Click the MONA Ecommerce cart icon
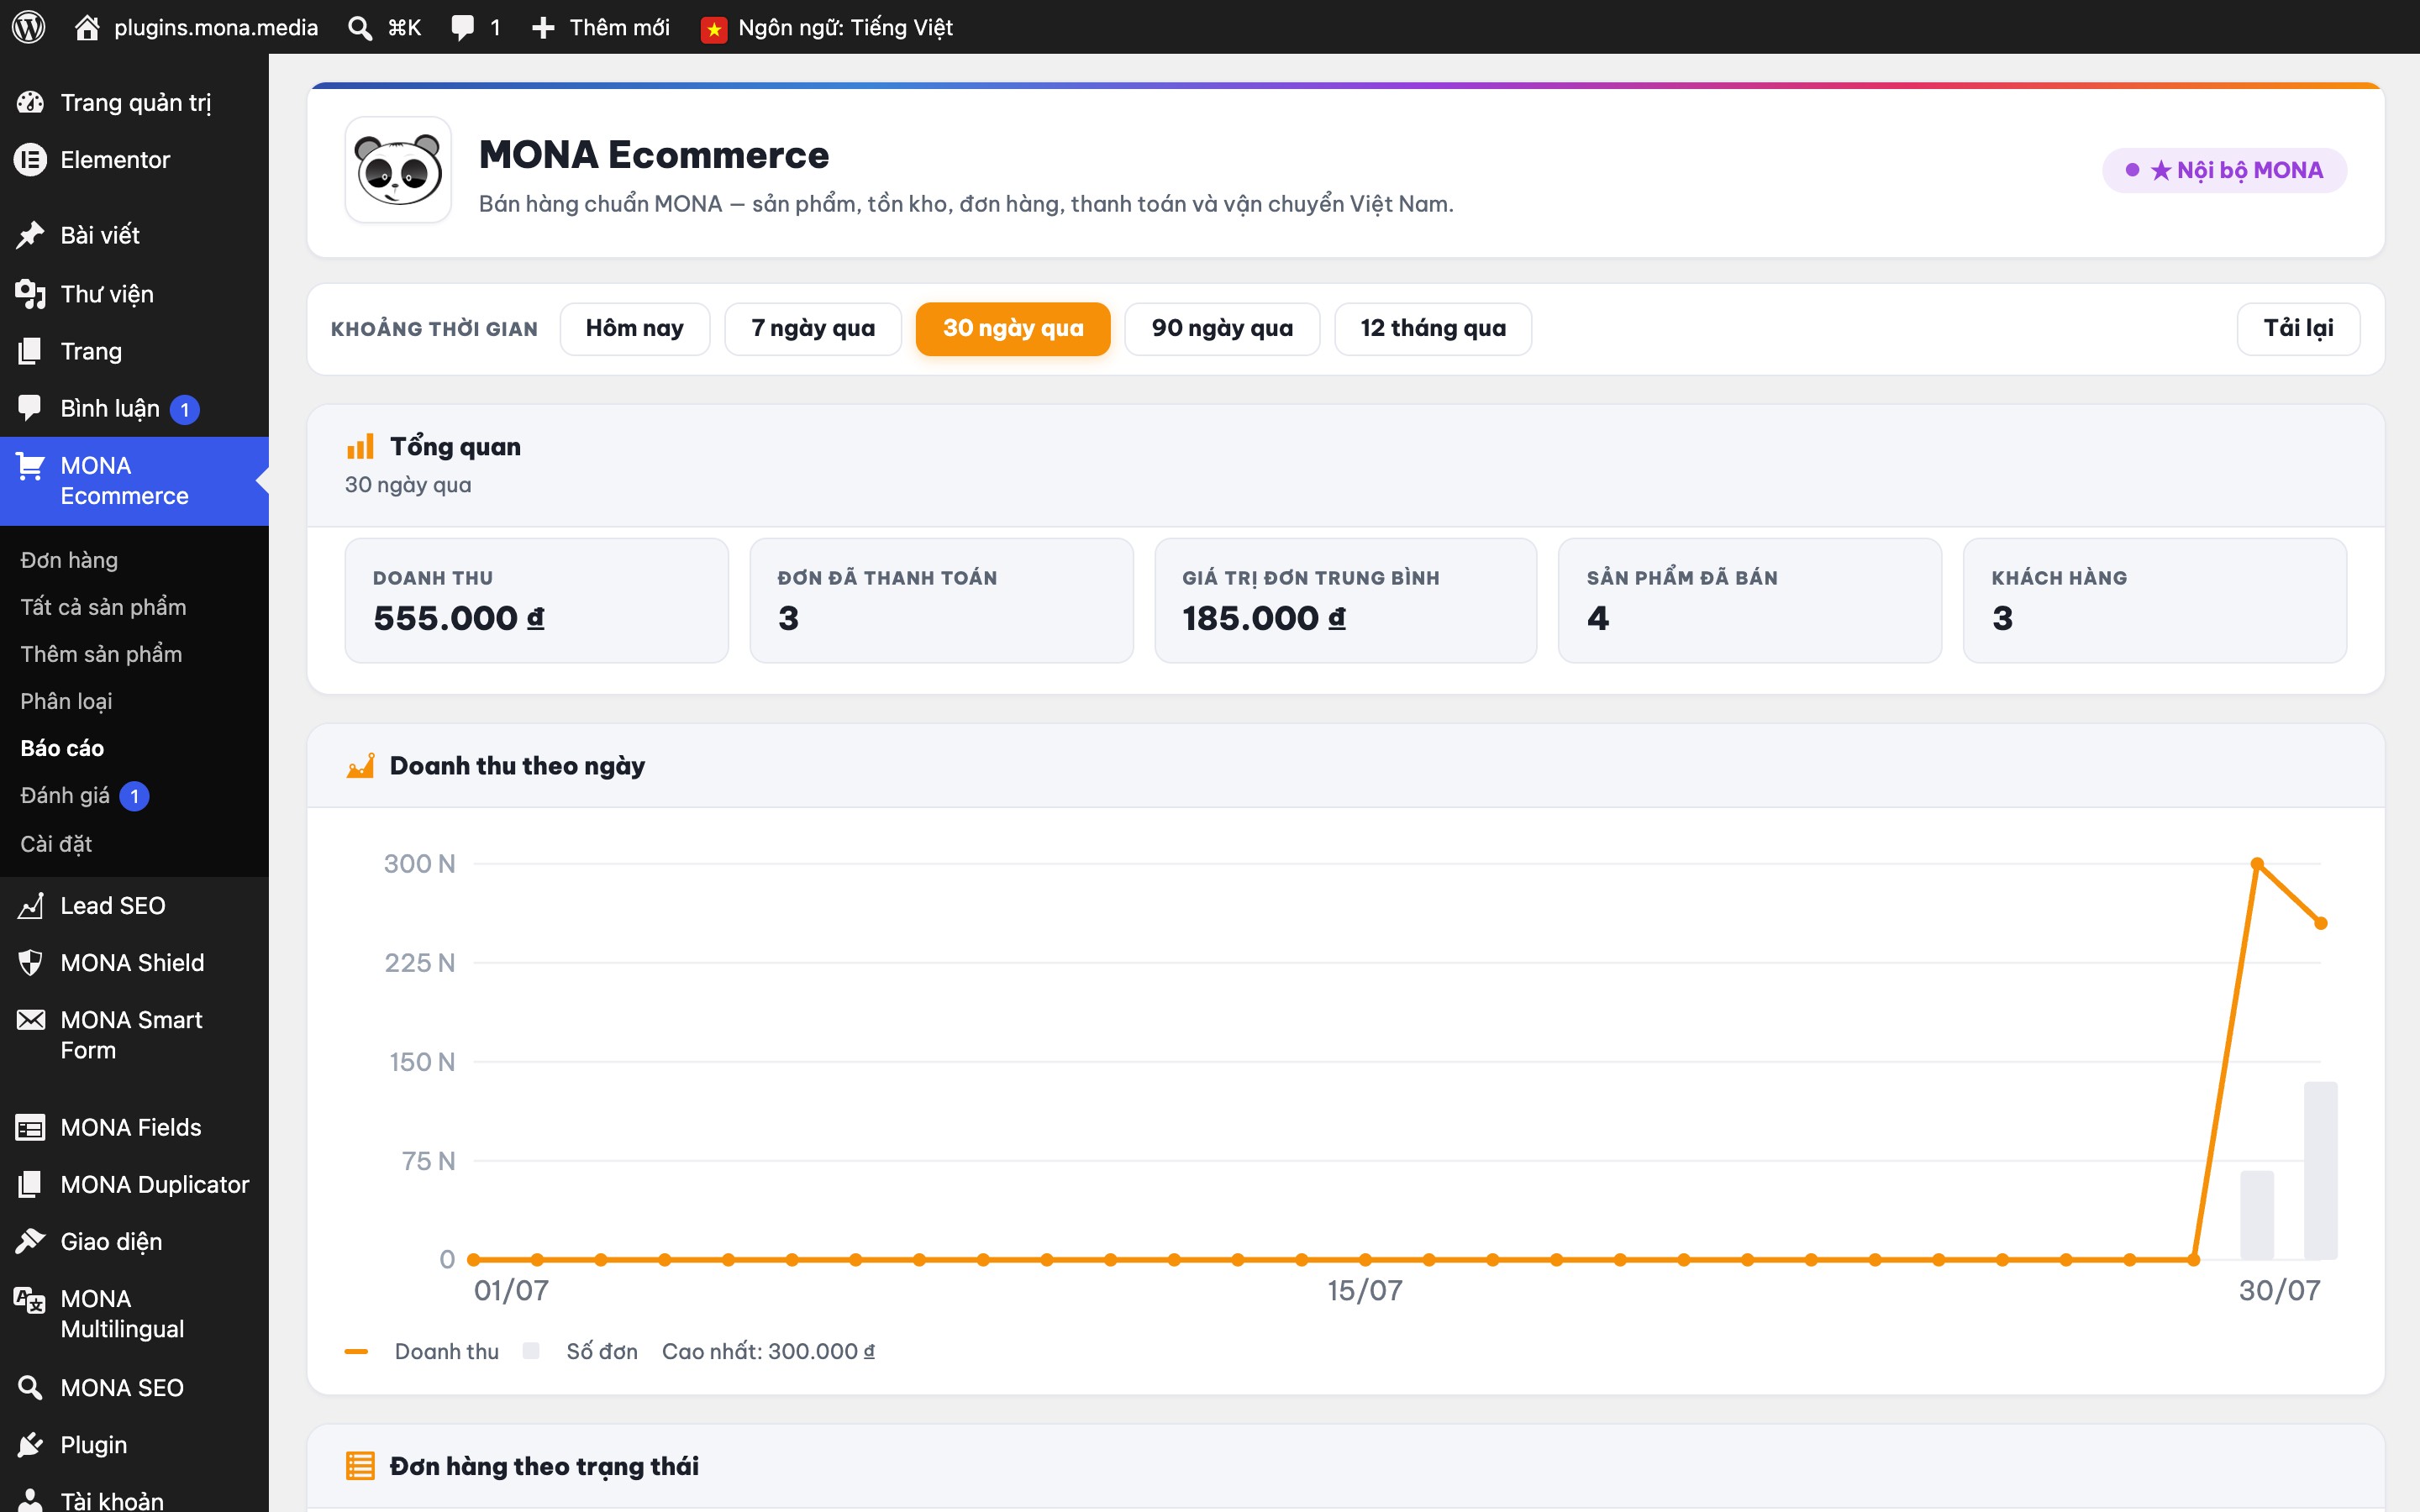 click(x=30, y=466)
